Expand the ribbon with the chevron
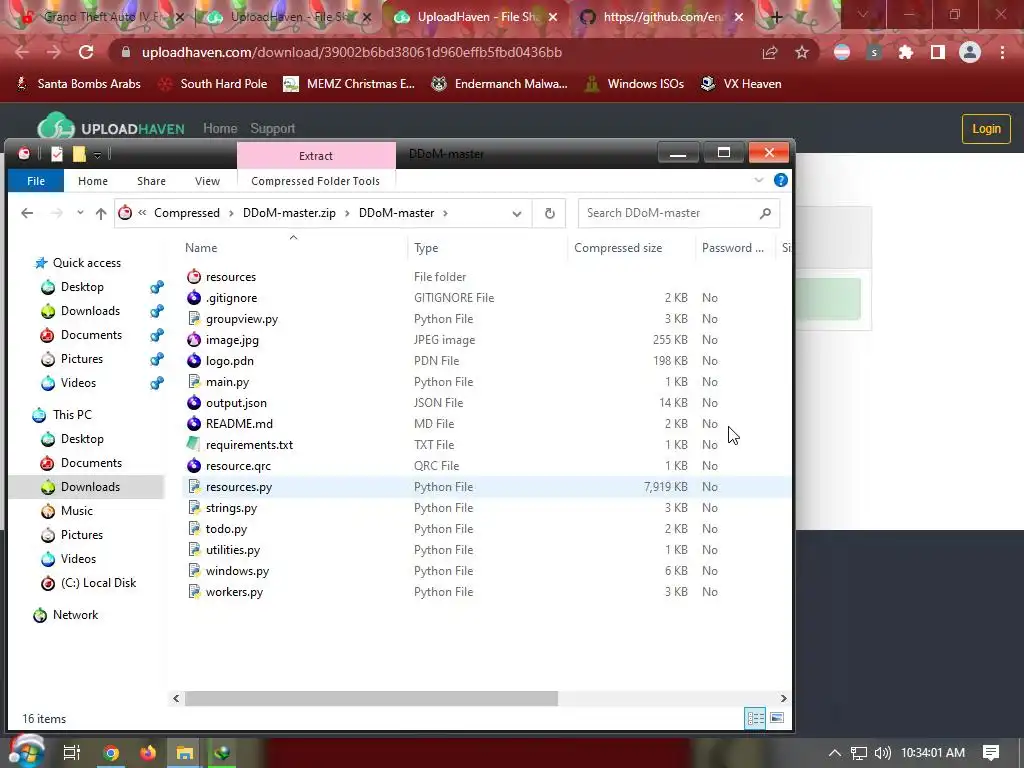Screen dimensions: 1024x768 (x=759, y=180)
